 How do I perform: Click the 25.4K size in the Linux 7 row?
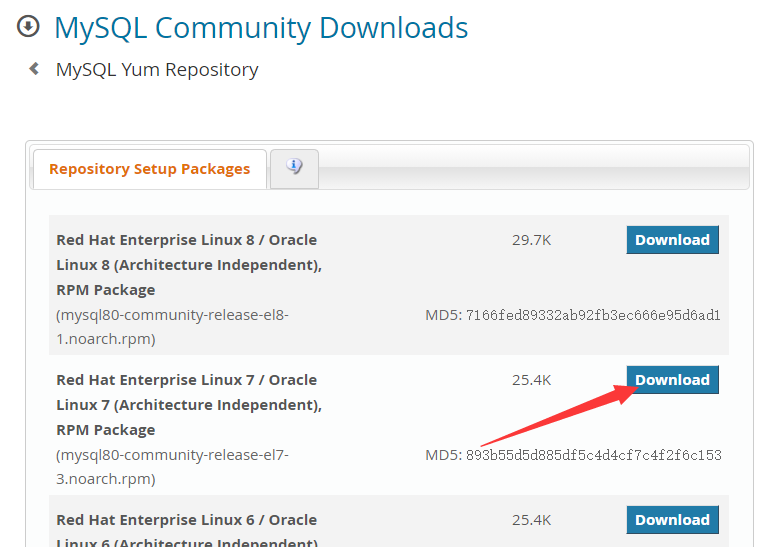click(531, 380)
